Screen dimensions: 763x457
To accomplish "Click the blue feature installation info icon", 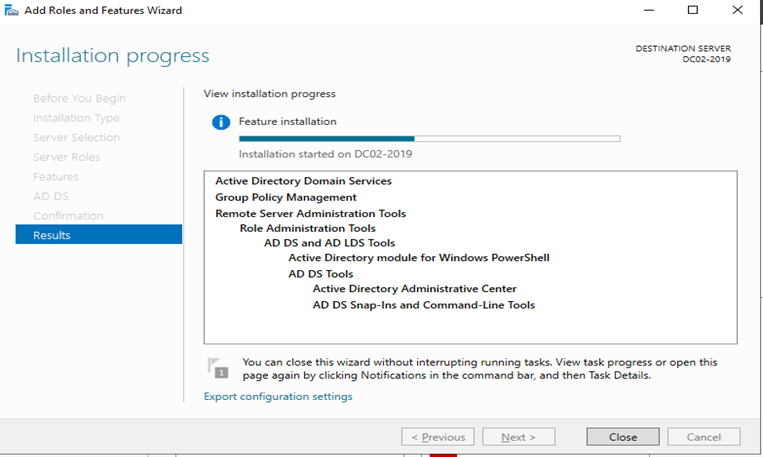I will tap(220, 122).
